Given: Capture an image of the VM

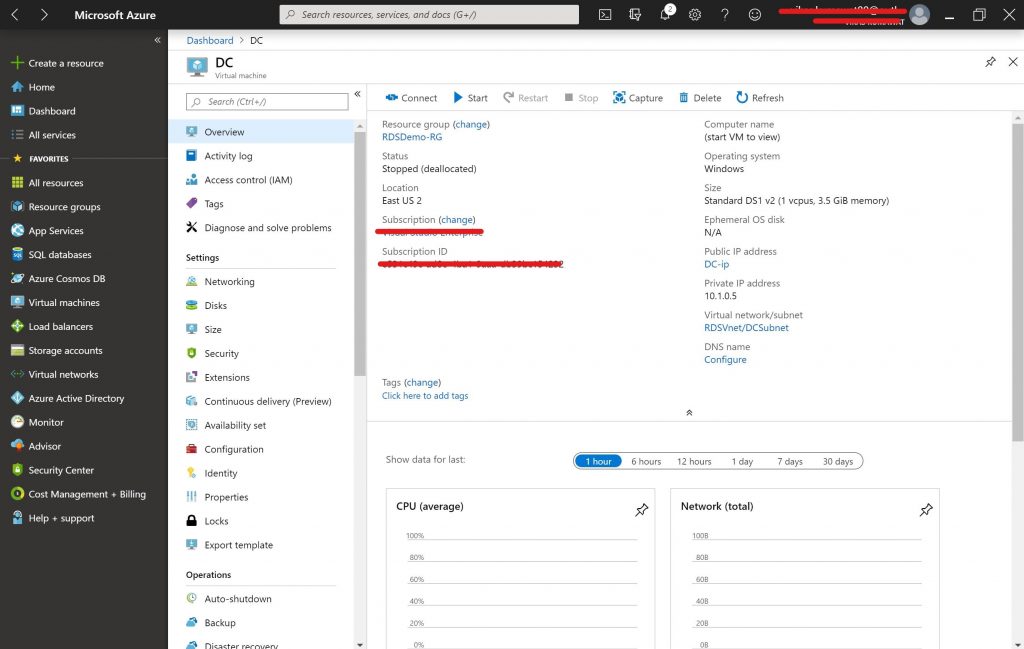Looking at the screenshot, I should pyautogui.click(x=637, y=97).
